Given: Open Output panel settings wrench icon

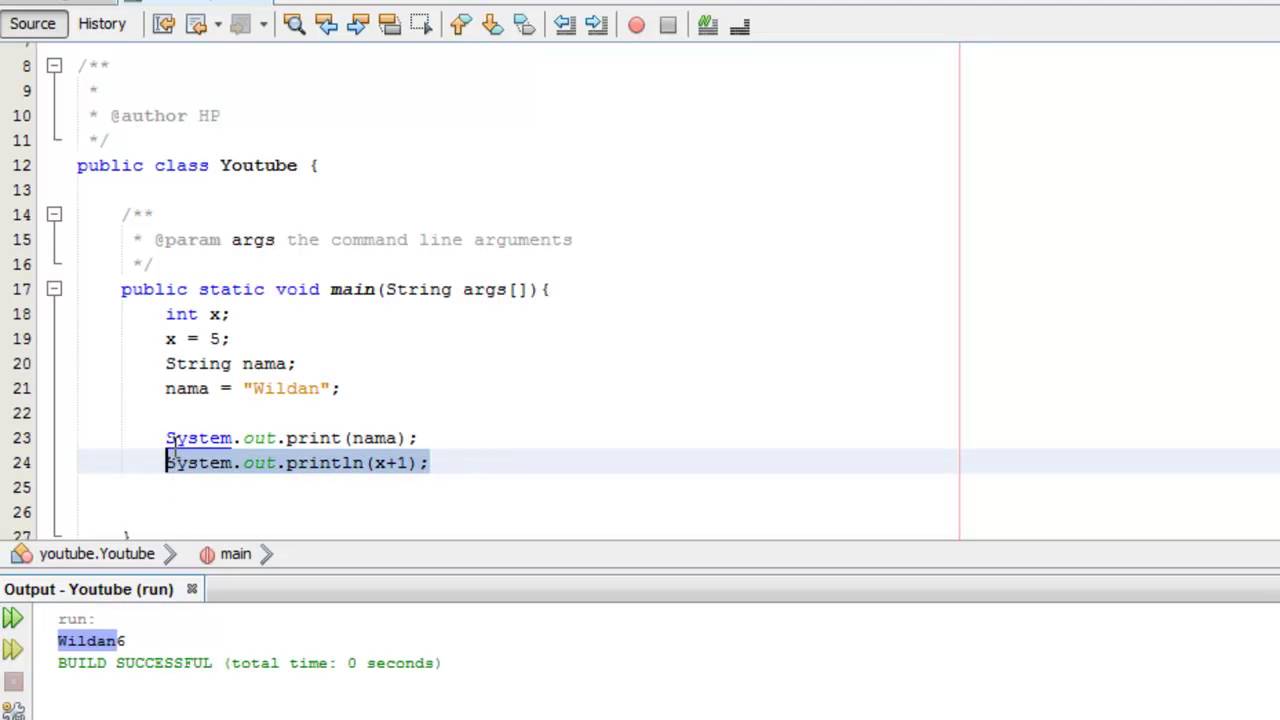Looking at the screenshot, I should [13, 712].
